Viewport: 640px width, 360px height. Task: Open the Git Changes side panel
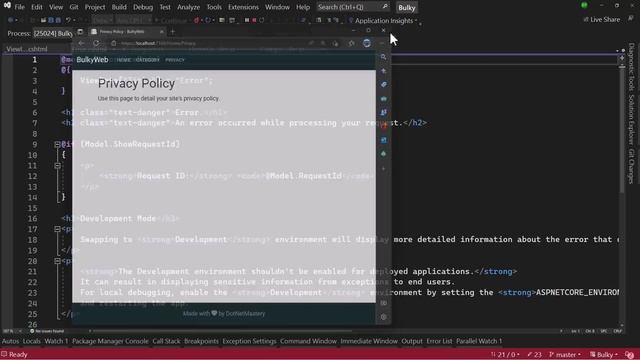click(631, 167)
